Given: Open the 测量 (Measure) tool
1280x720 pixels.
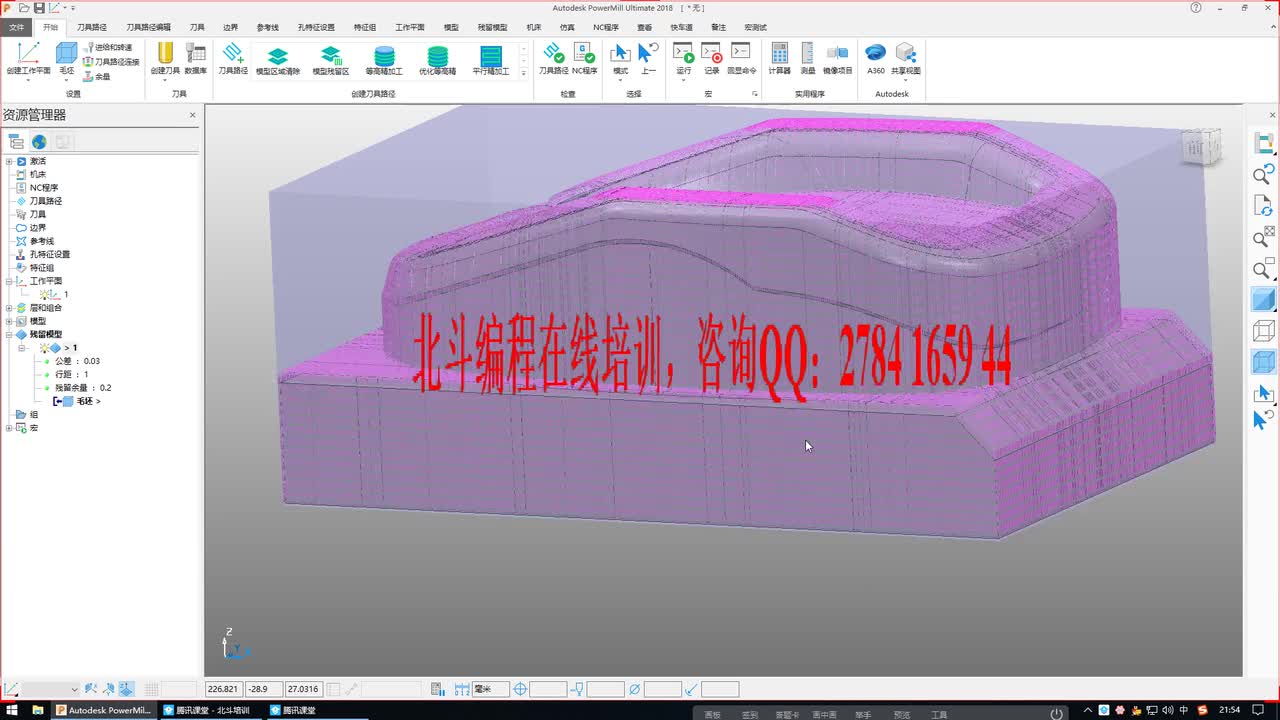Looking at the screenshot, I should [x=808, y=53].
